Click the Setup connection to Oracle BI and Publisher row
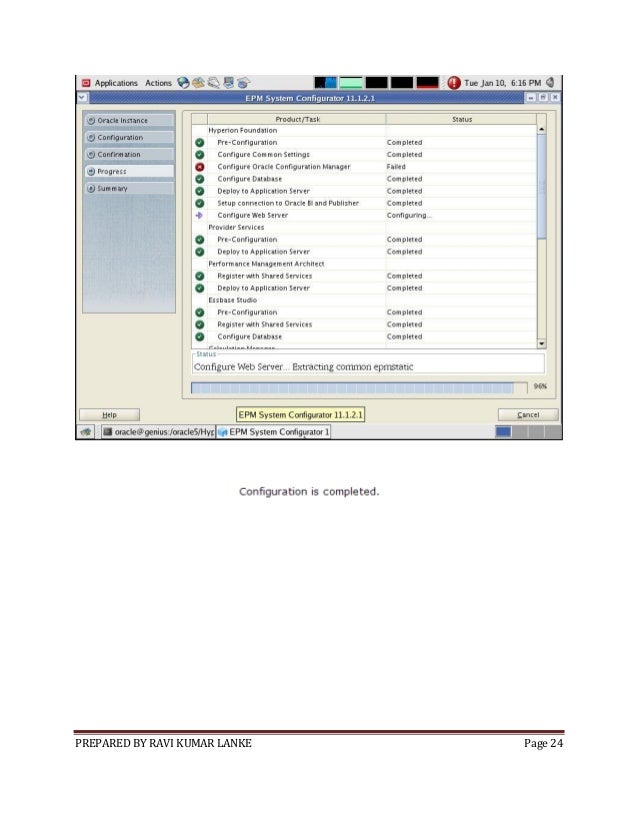Image resolution: width=638 pixels, height=826 pixels. coord(364,203)
